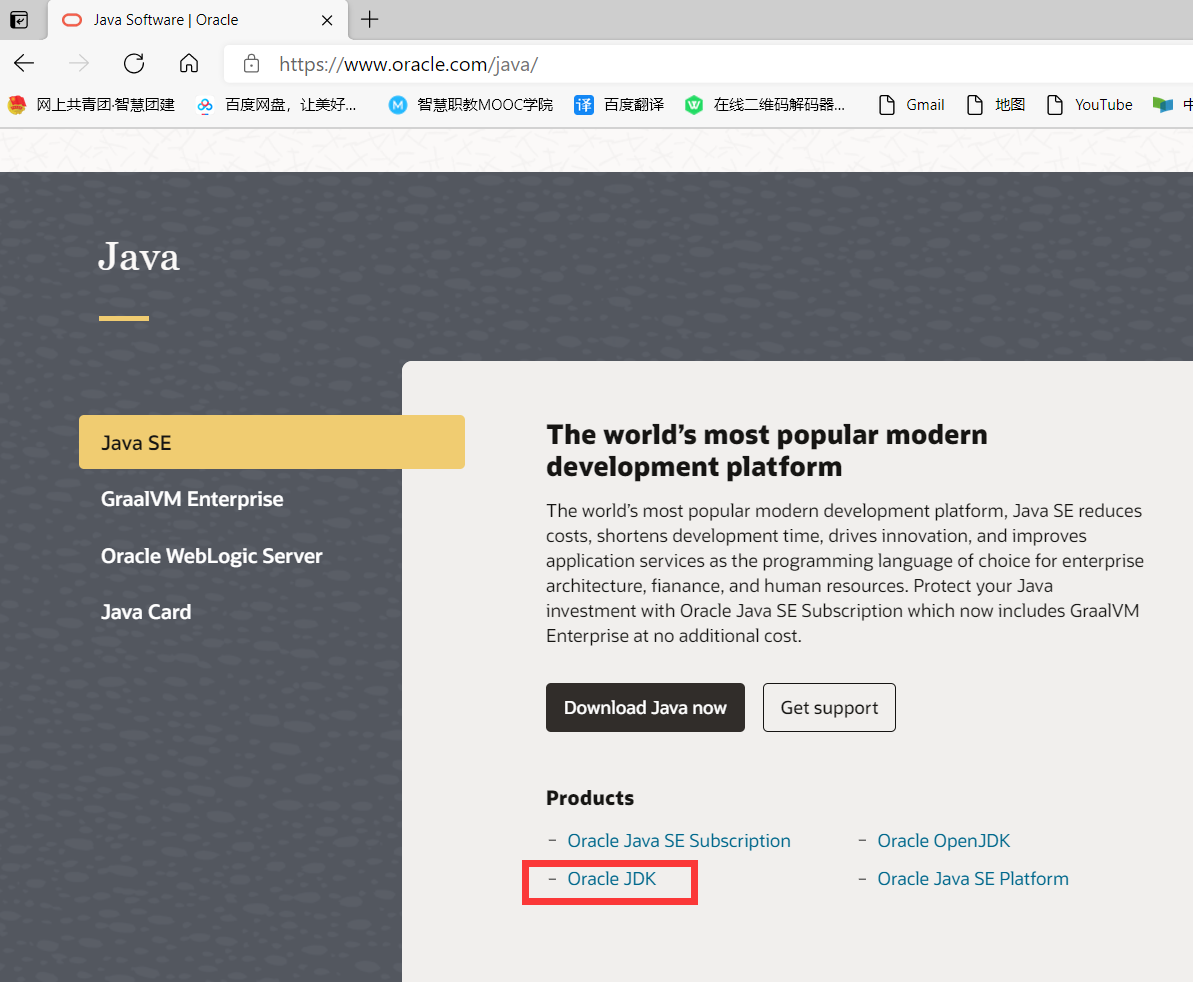1193x982 pixels.
Task: Open a new browser tab
Action: click(370, 20)
